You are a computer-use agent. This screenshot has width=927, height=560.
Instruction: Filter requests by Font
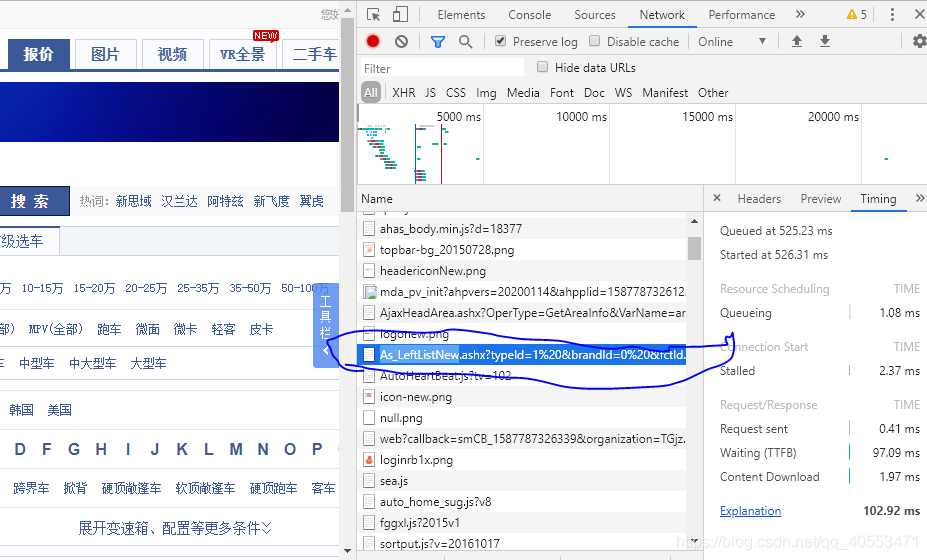[562, 93]
